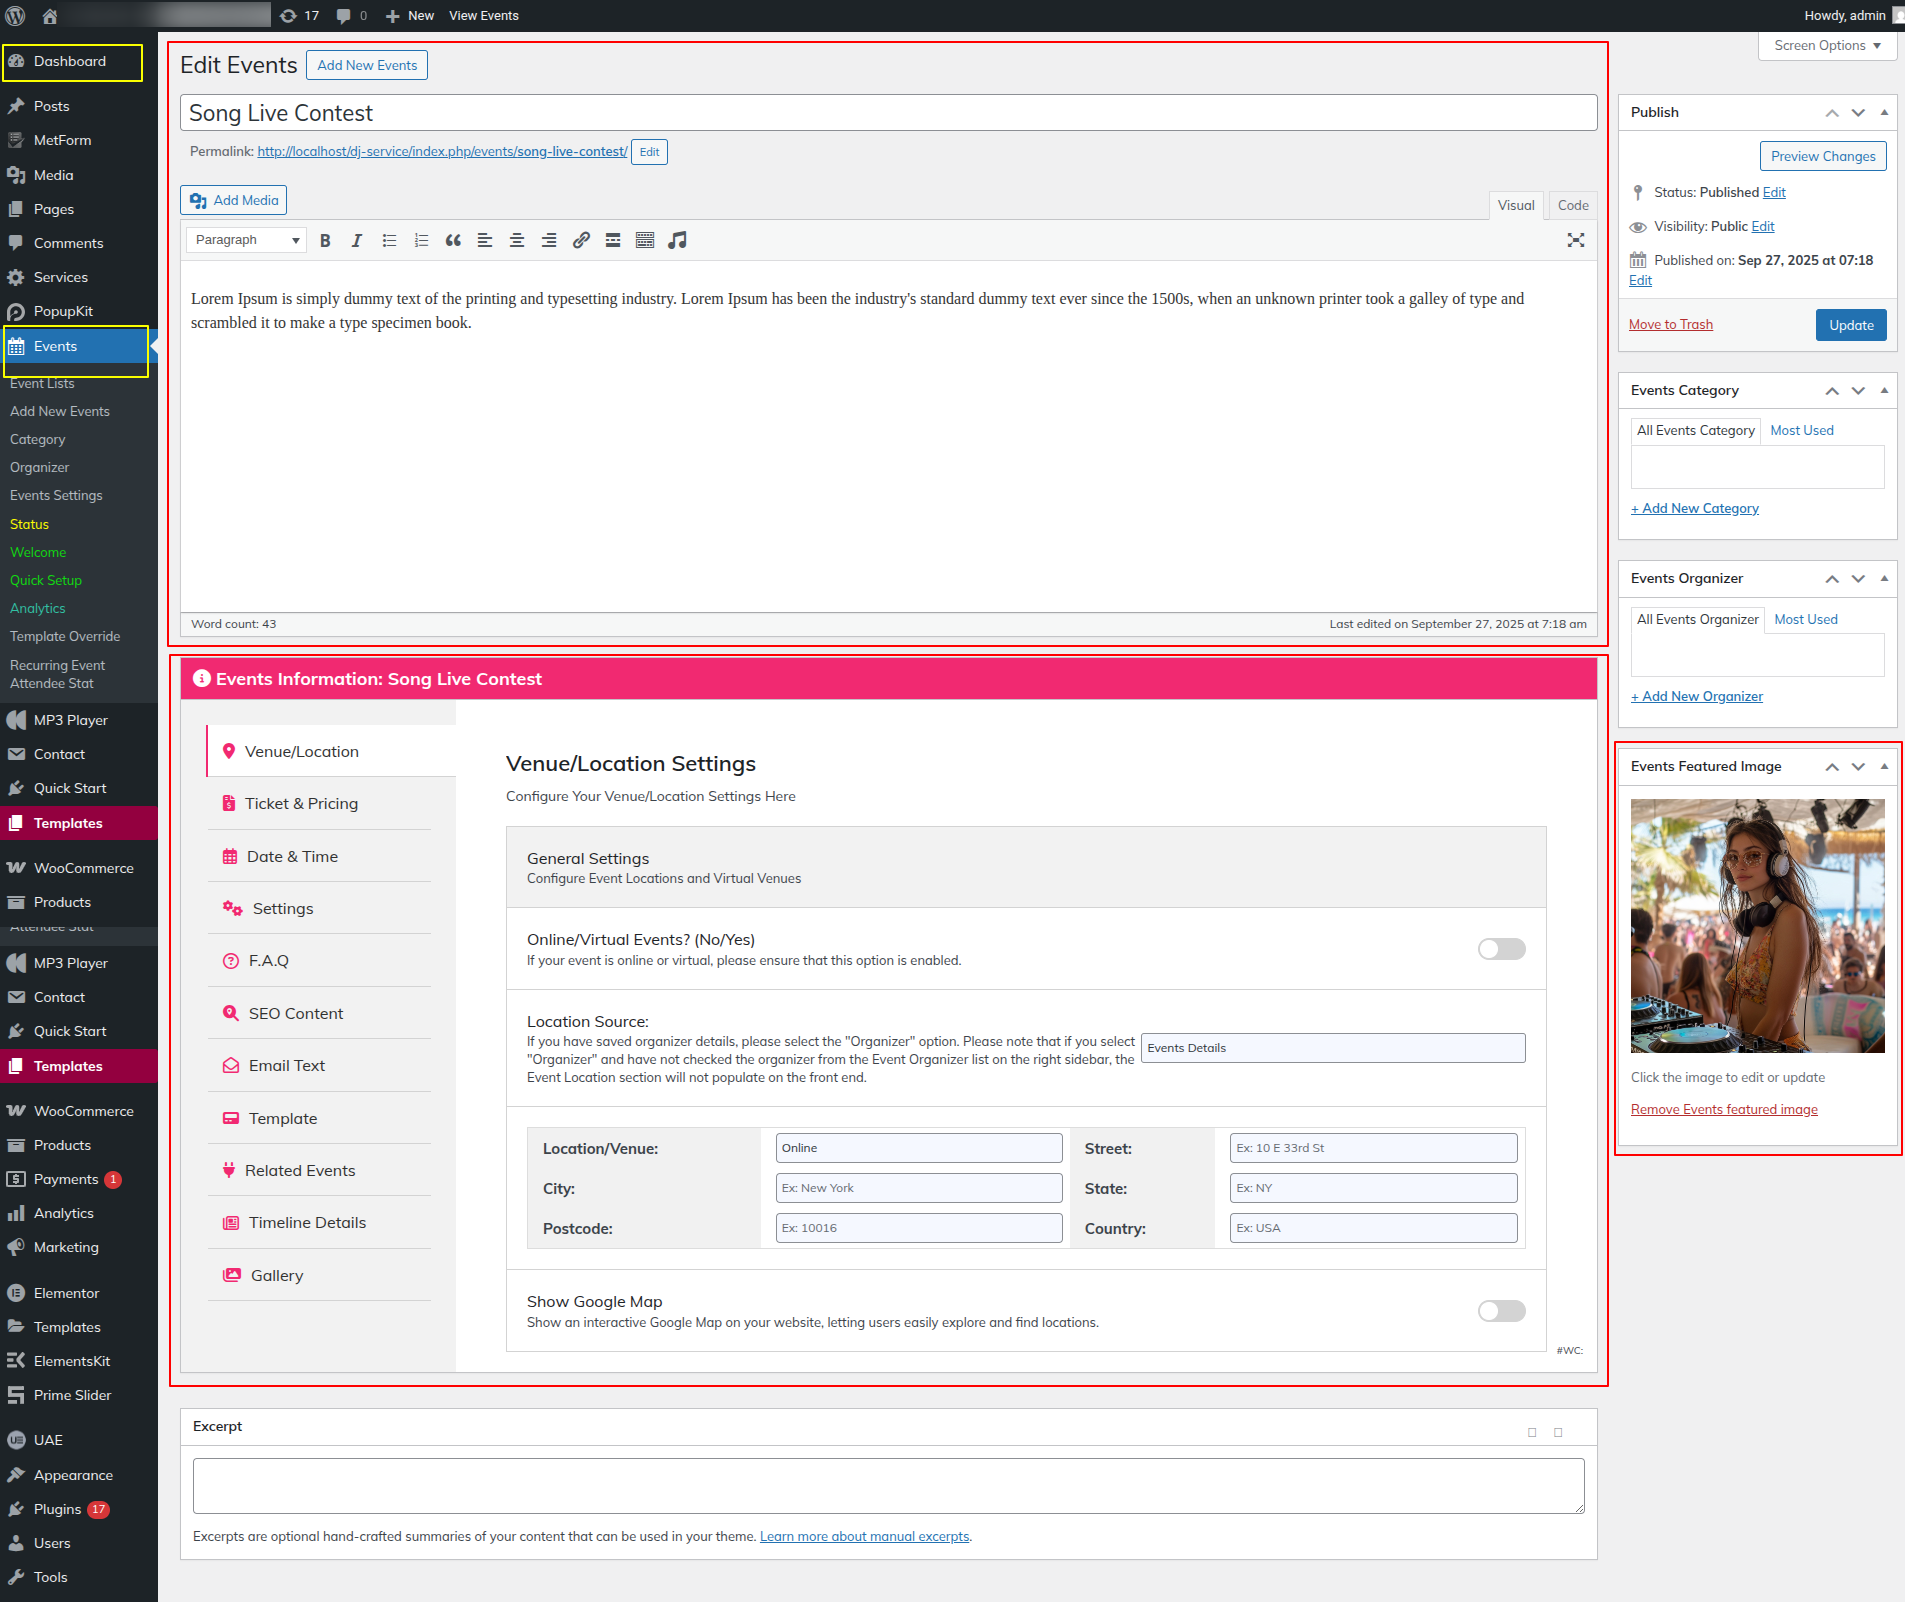Click the Street input field
This screenshot has height=1602, width=1905.
(x=1372, y=1148)
